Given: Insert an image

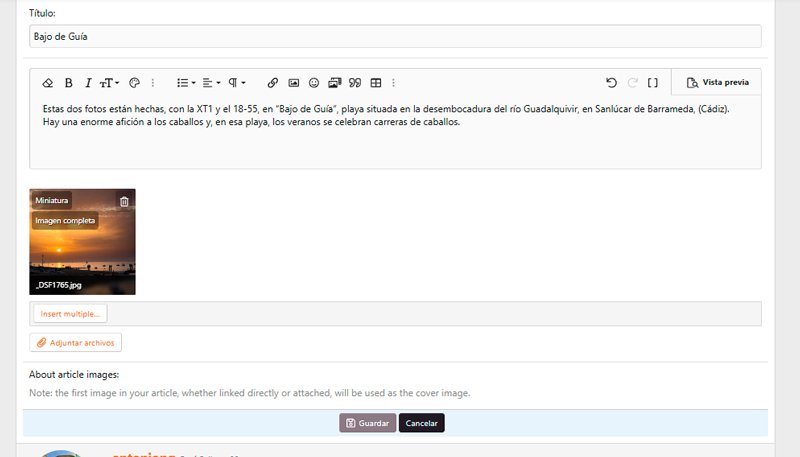Looking at the screenshot, I should click(x=294, y=83).
